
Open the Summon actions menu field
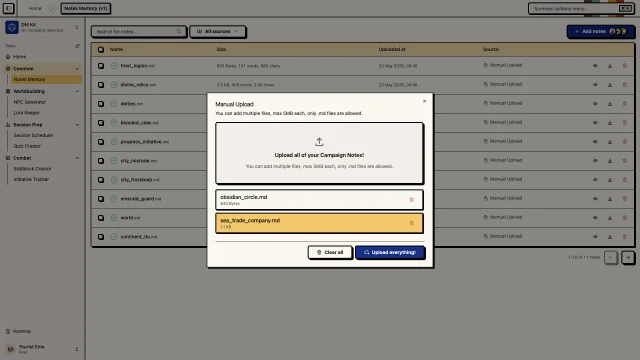pyautogui.click(x=581, y=9)
